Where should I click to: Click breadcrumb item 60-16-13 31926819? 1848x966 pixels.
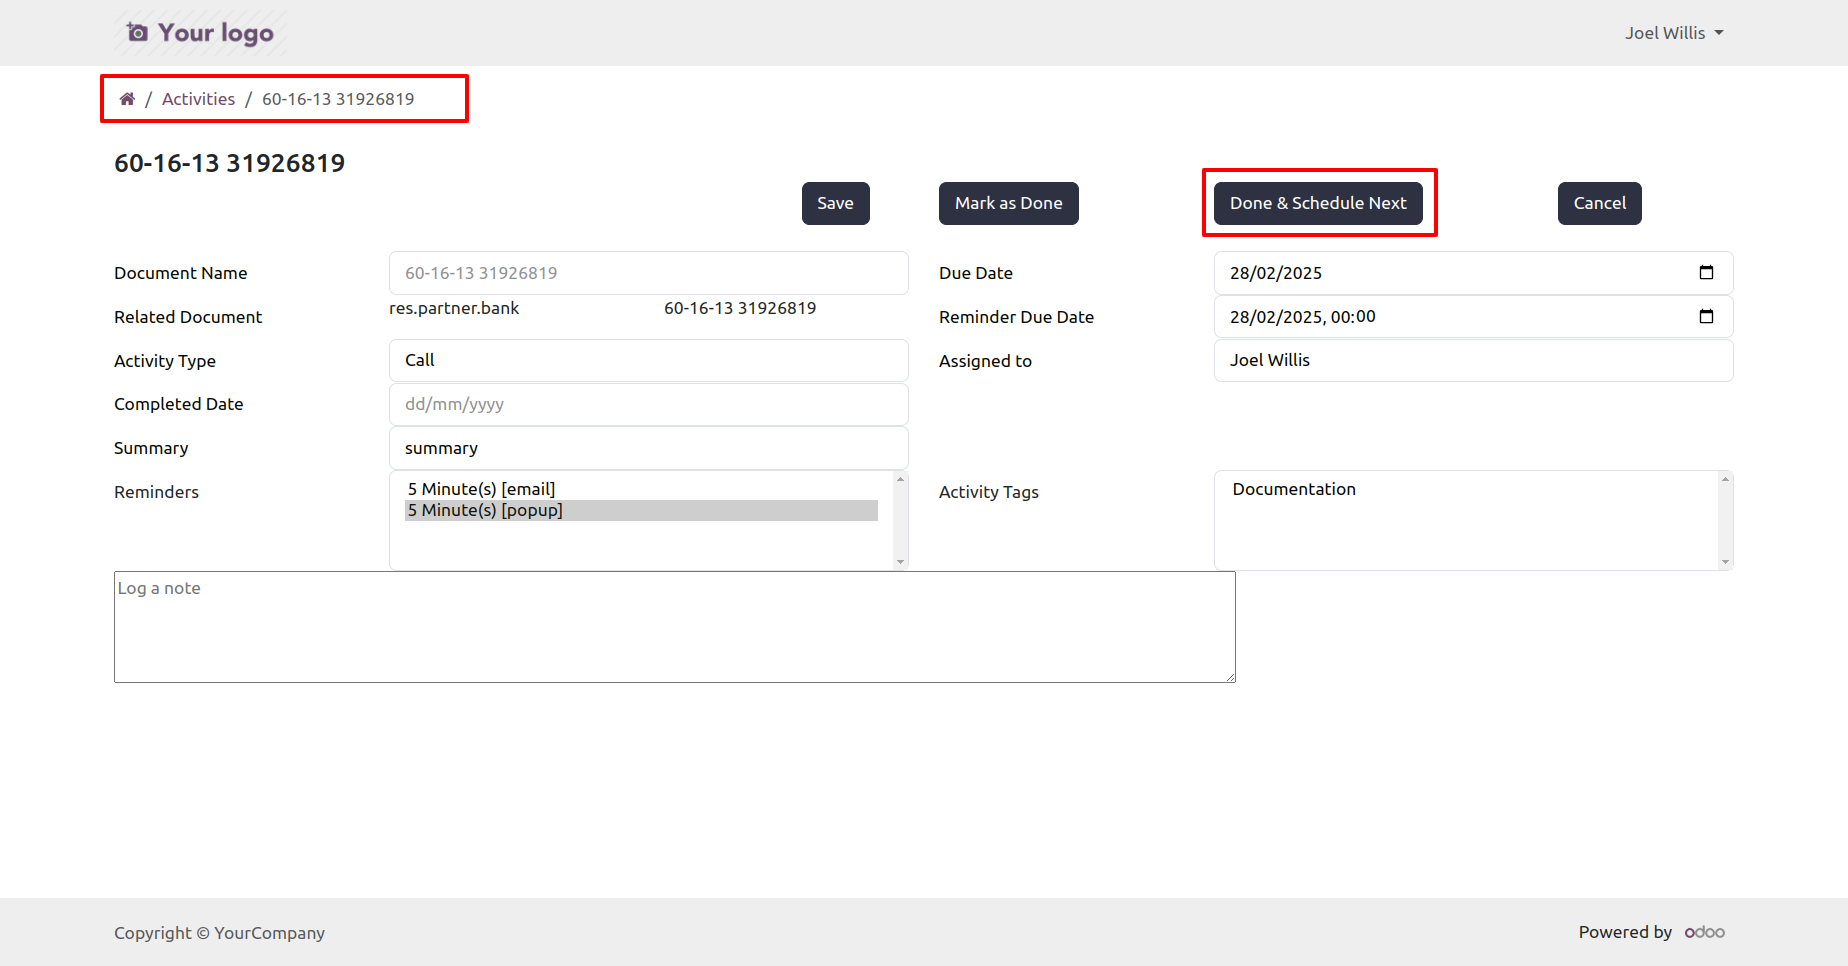tap(338, 99)
